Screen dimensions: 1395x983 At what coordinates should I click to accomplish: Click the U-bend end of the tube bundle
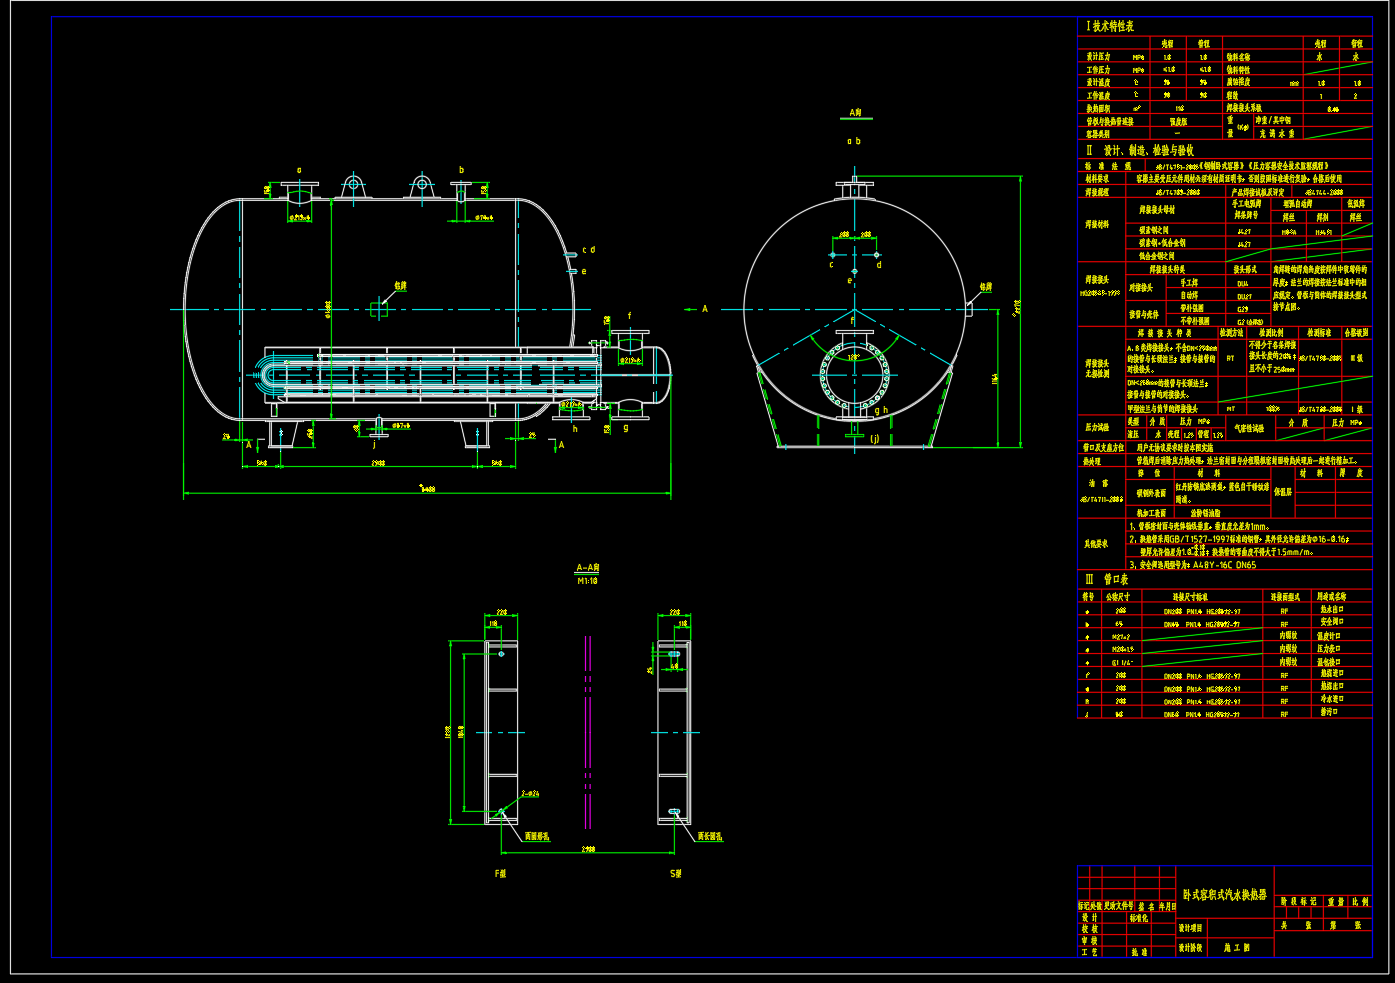click(x=272, y=375)
